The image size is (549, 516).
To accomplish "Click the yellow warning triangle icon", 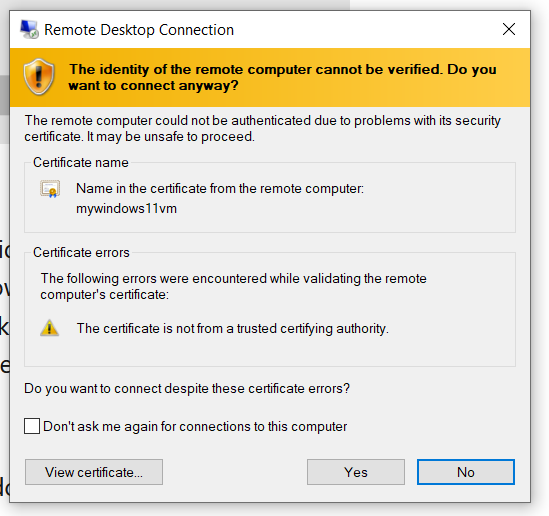I will pyautogui.click(x=49, y=328).
